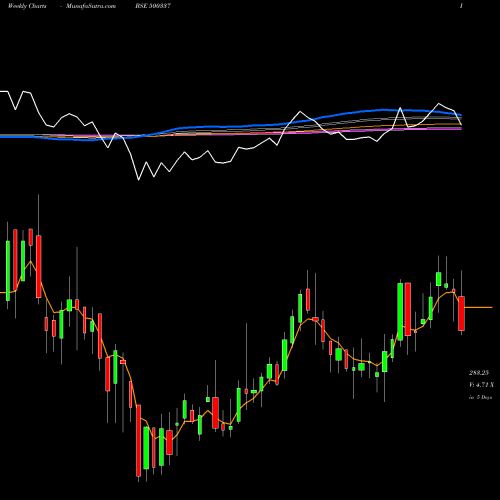500x500 pixels.
Task: Click the volume line starting with 'V:'
Action: 481,385
